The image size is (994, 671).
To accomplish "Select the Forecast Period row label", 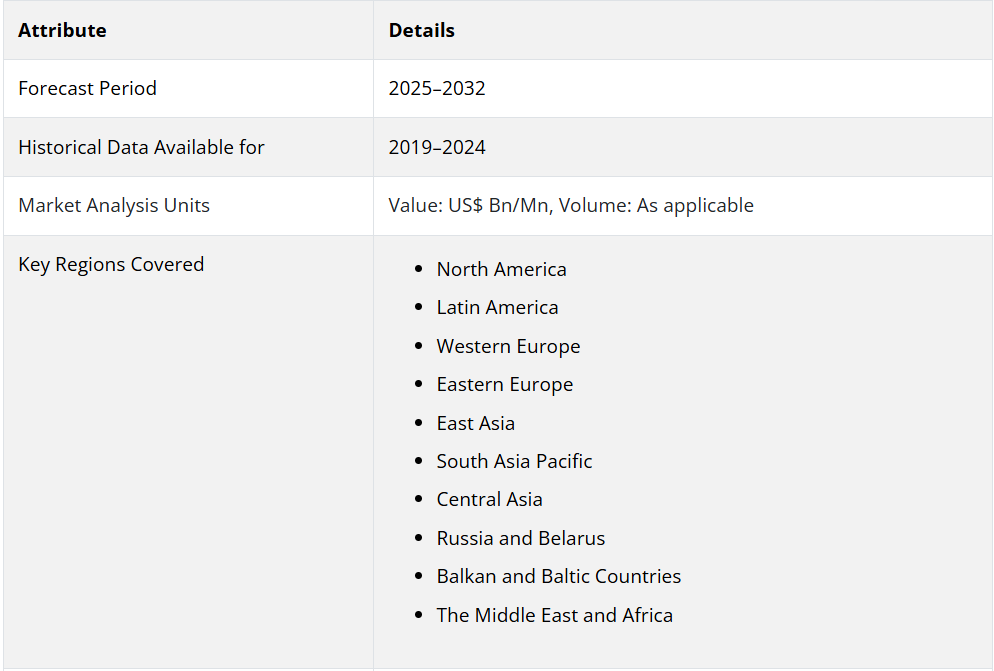I will tap(87, 88).
